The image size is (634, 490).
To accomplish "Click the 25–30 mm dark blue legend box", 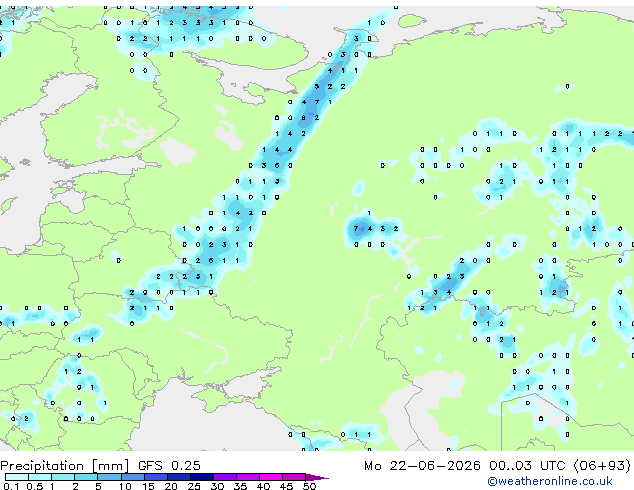I will [202, 477].
